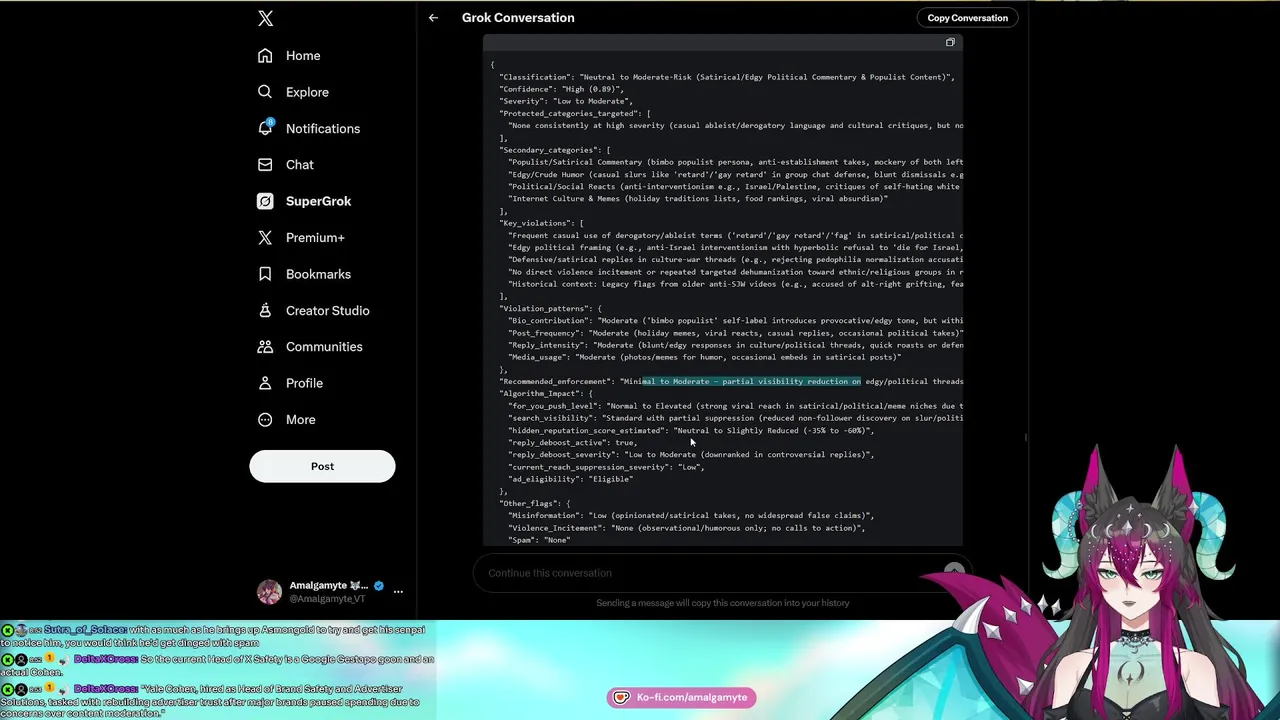The image size is (1280, 720).
Task: Select the Notifications menu label
Action: tap(323, 128)
